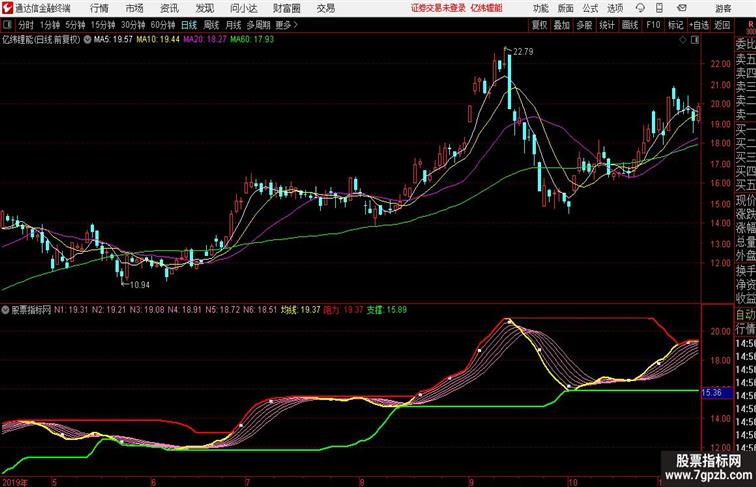Switch to the 周线 weekly period
756x487 pixels.
point(211,25)
